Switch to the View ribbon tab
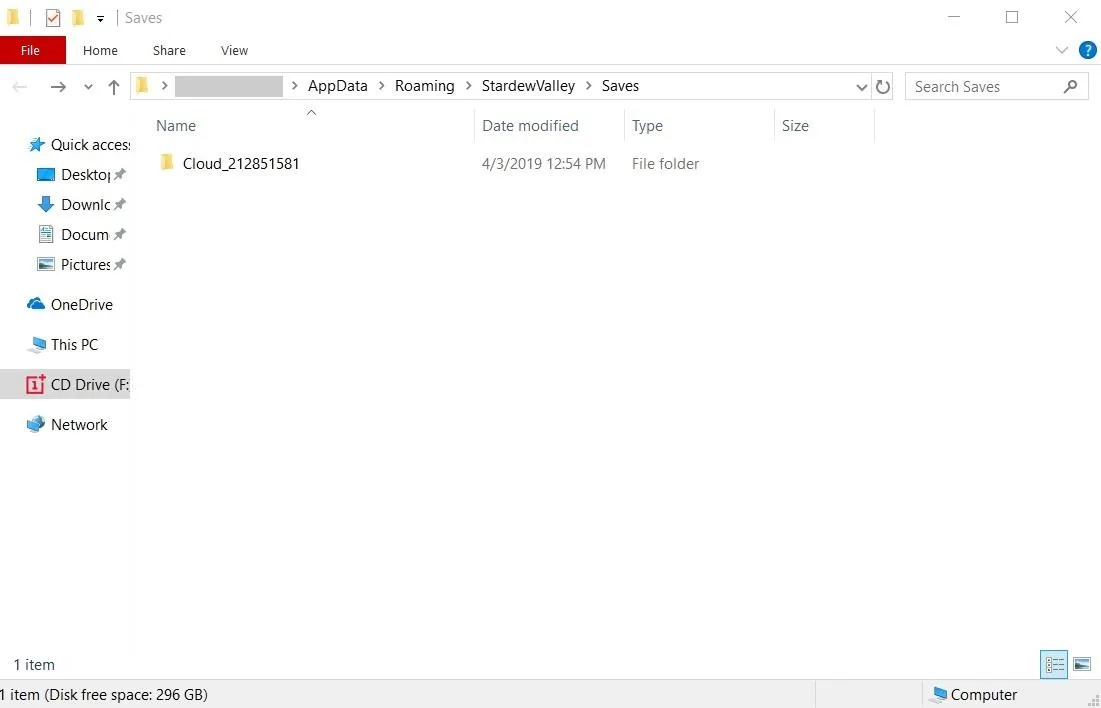The image size is (1101, 708). [234, 50]
